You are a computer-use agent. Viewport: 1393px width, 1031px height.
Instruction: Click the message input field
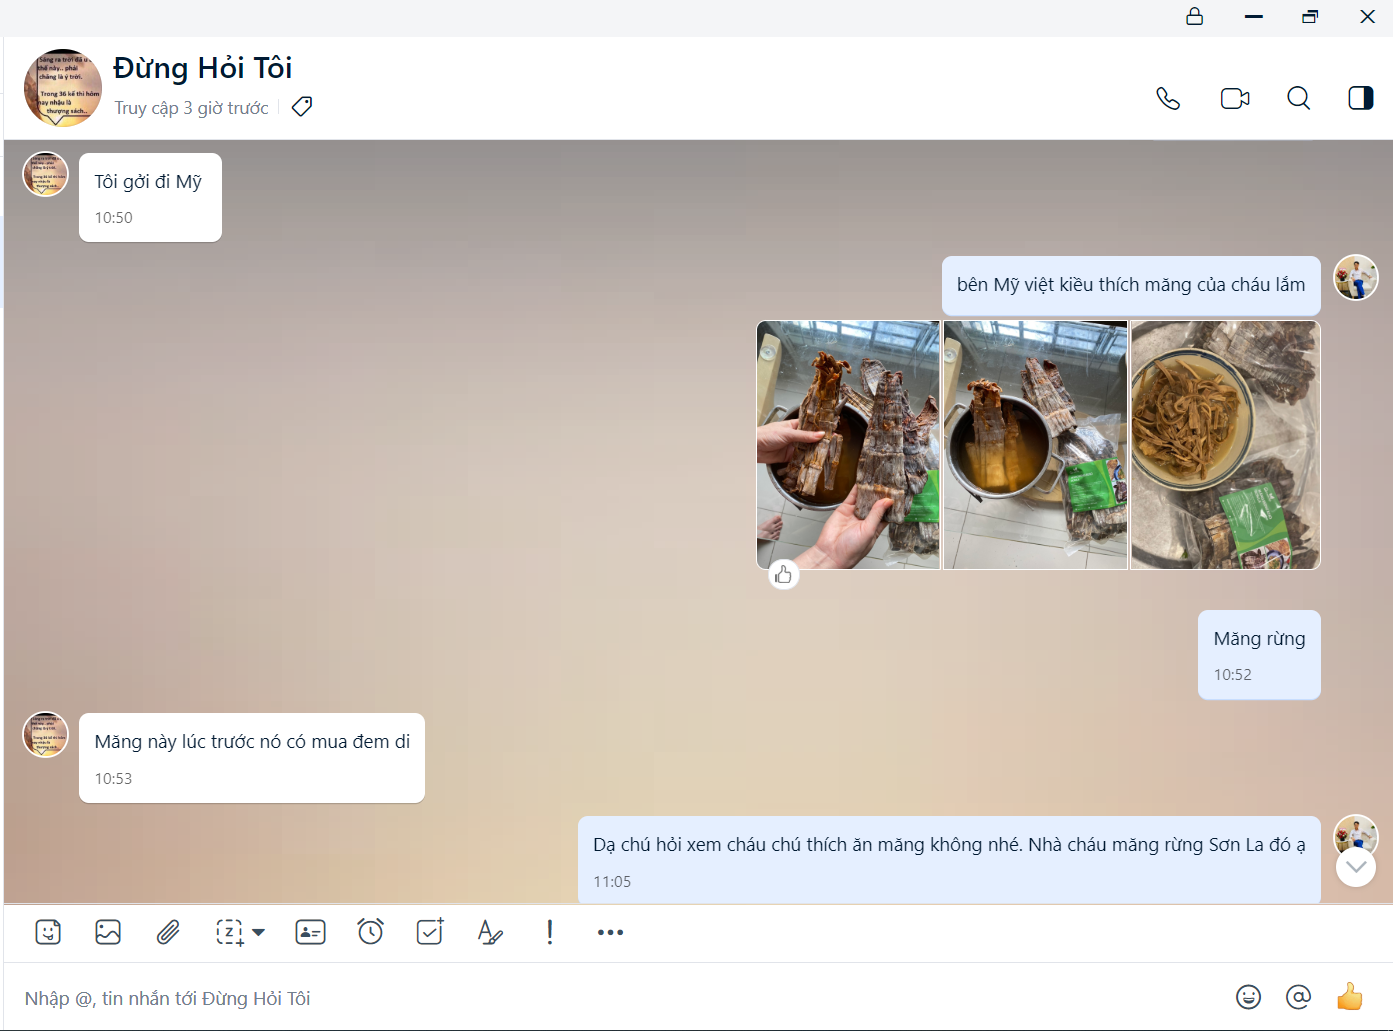click(600, 998)
